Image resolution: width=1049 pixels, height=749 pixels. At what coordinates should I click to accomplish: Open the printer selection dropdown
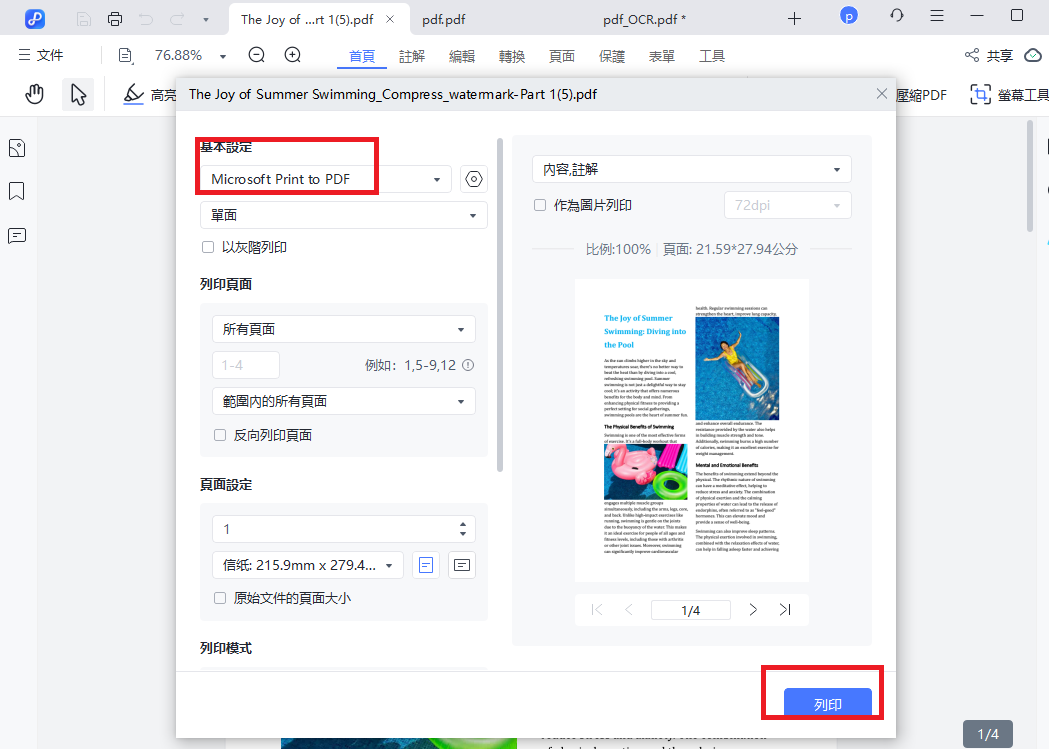[x=437, y=179]
